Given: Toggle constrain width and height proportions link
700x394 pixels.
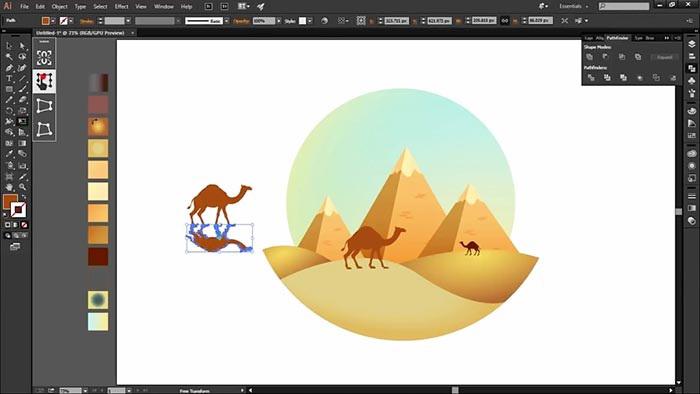Looking at the screenshot, I should (504, 21).
